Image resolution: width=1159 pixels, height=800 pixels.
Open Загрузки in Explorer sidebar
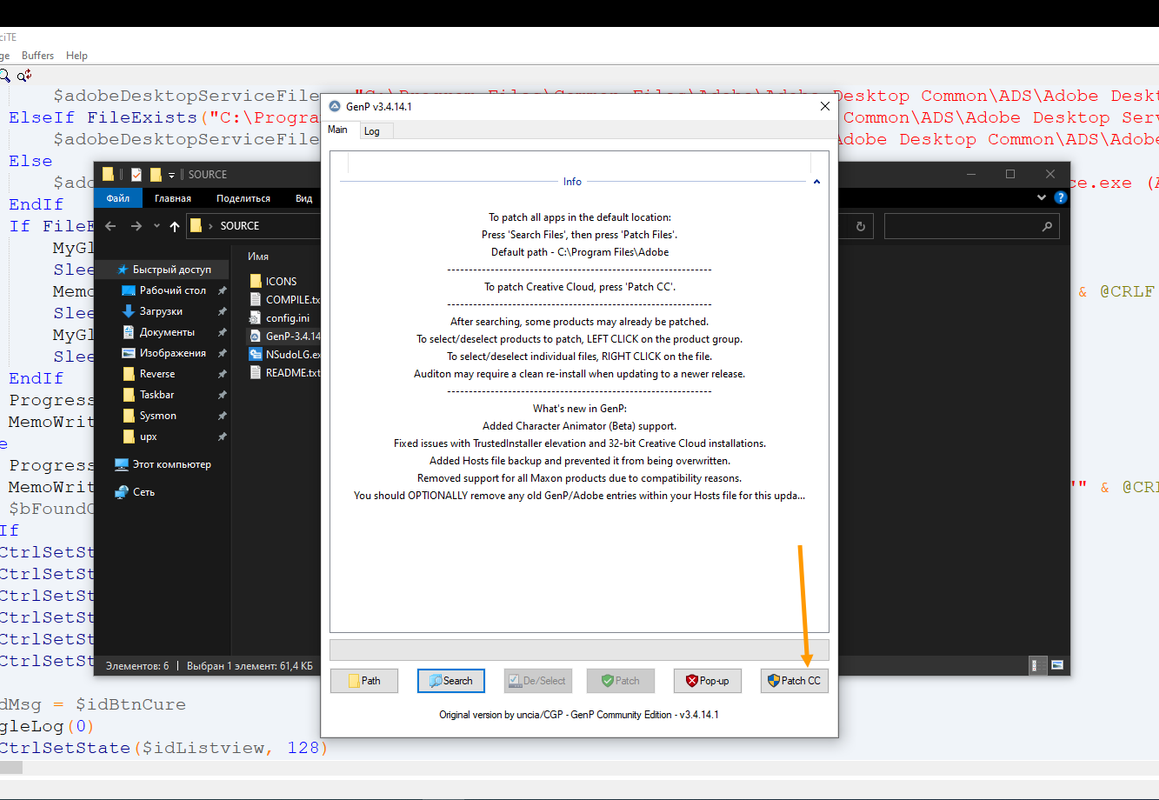(x=163, y=311)
